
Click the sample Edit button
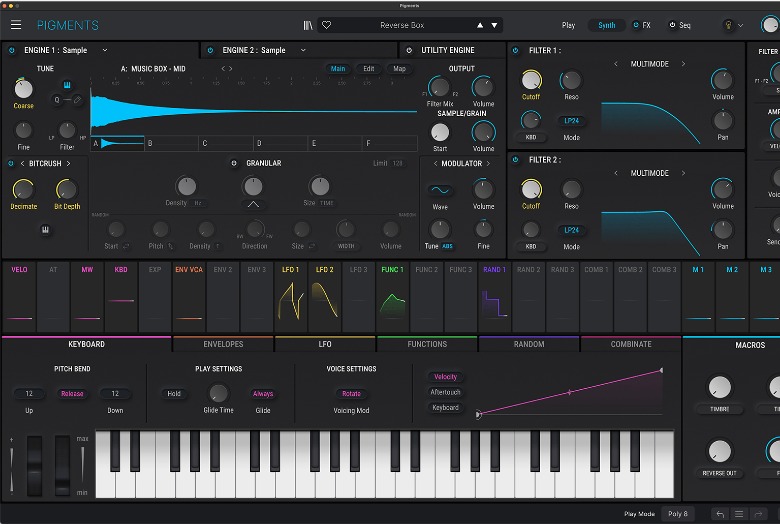[x=369, y=69]
